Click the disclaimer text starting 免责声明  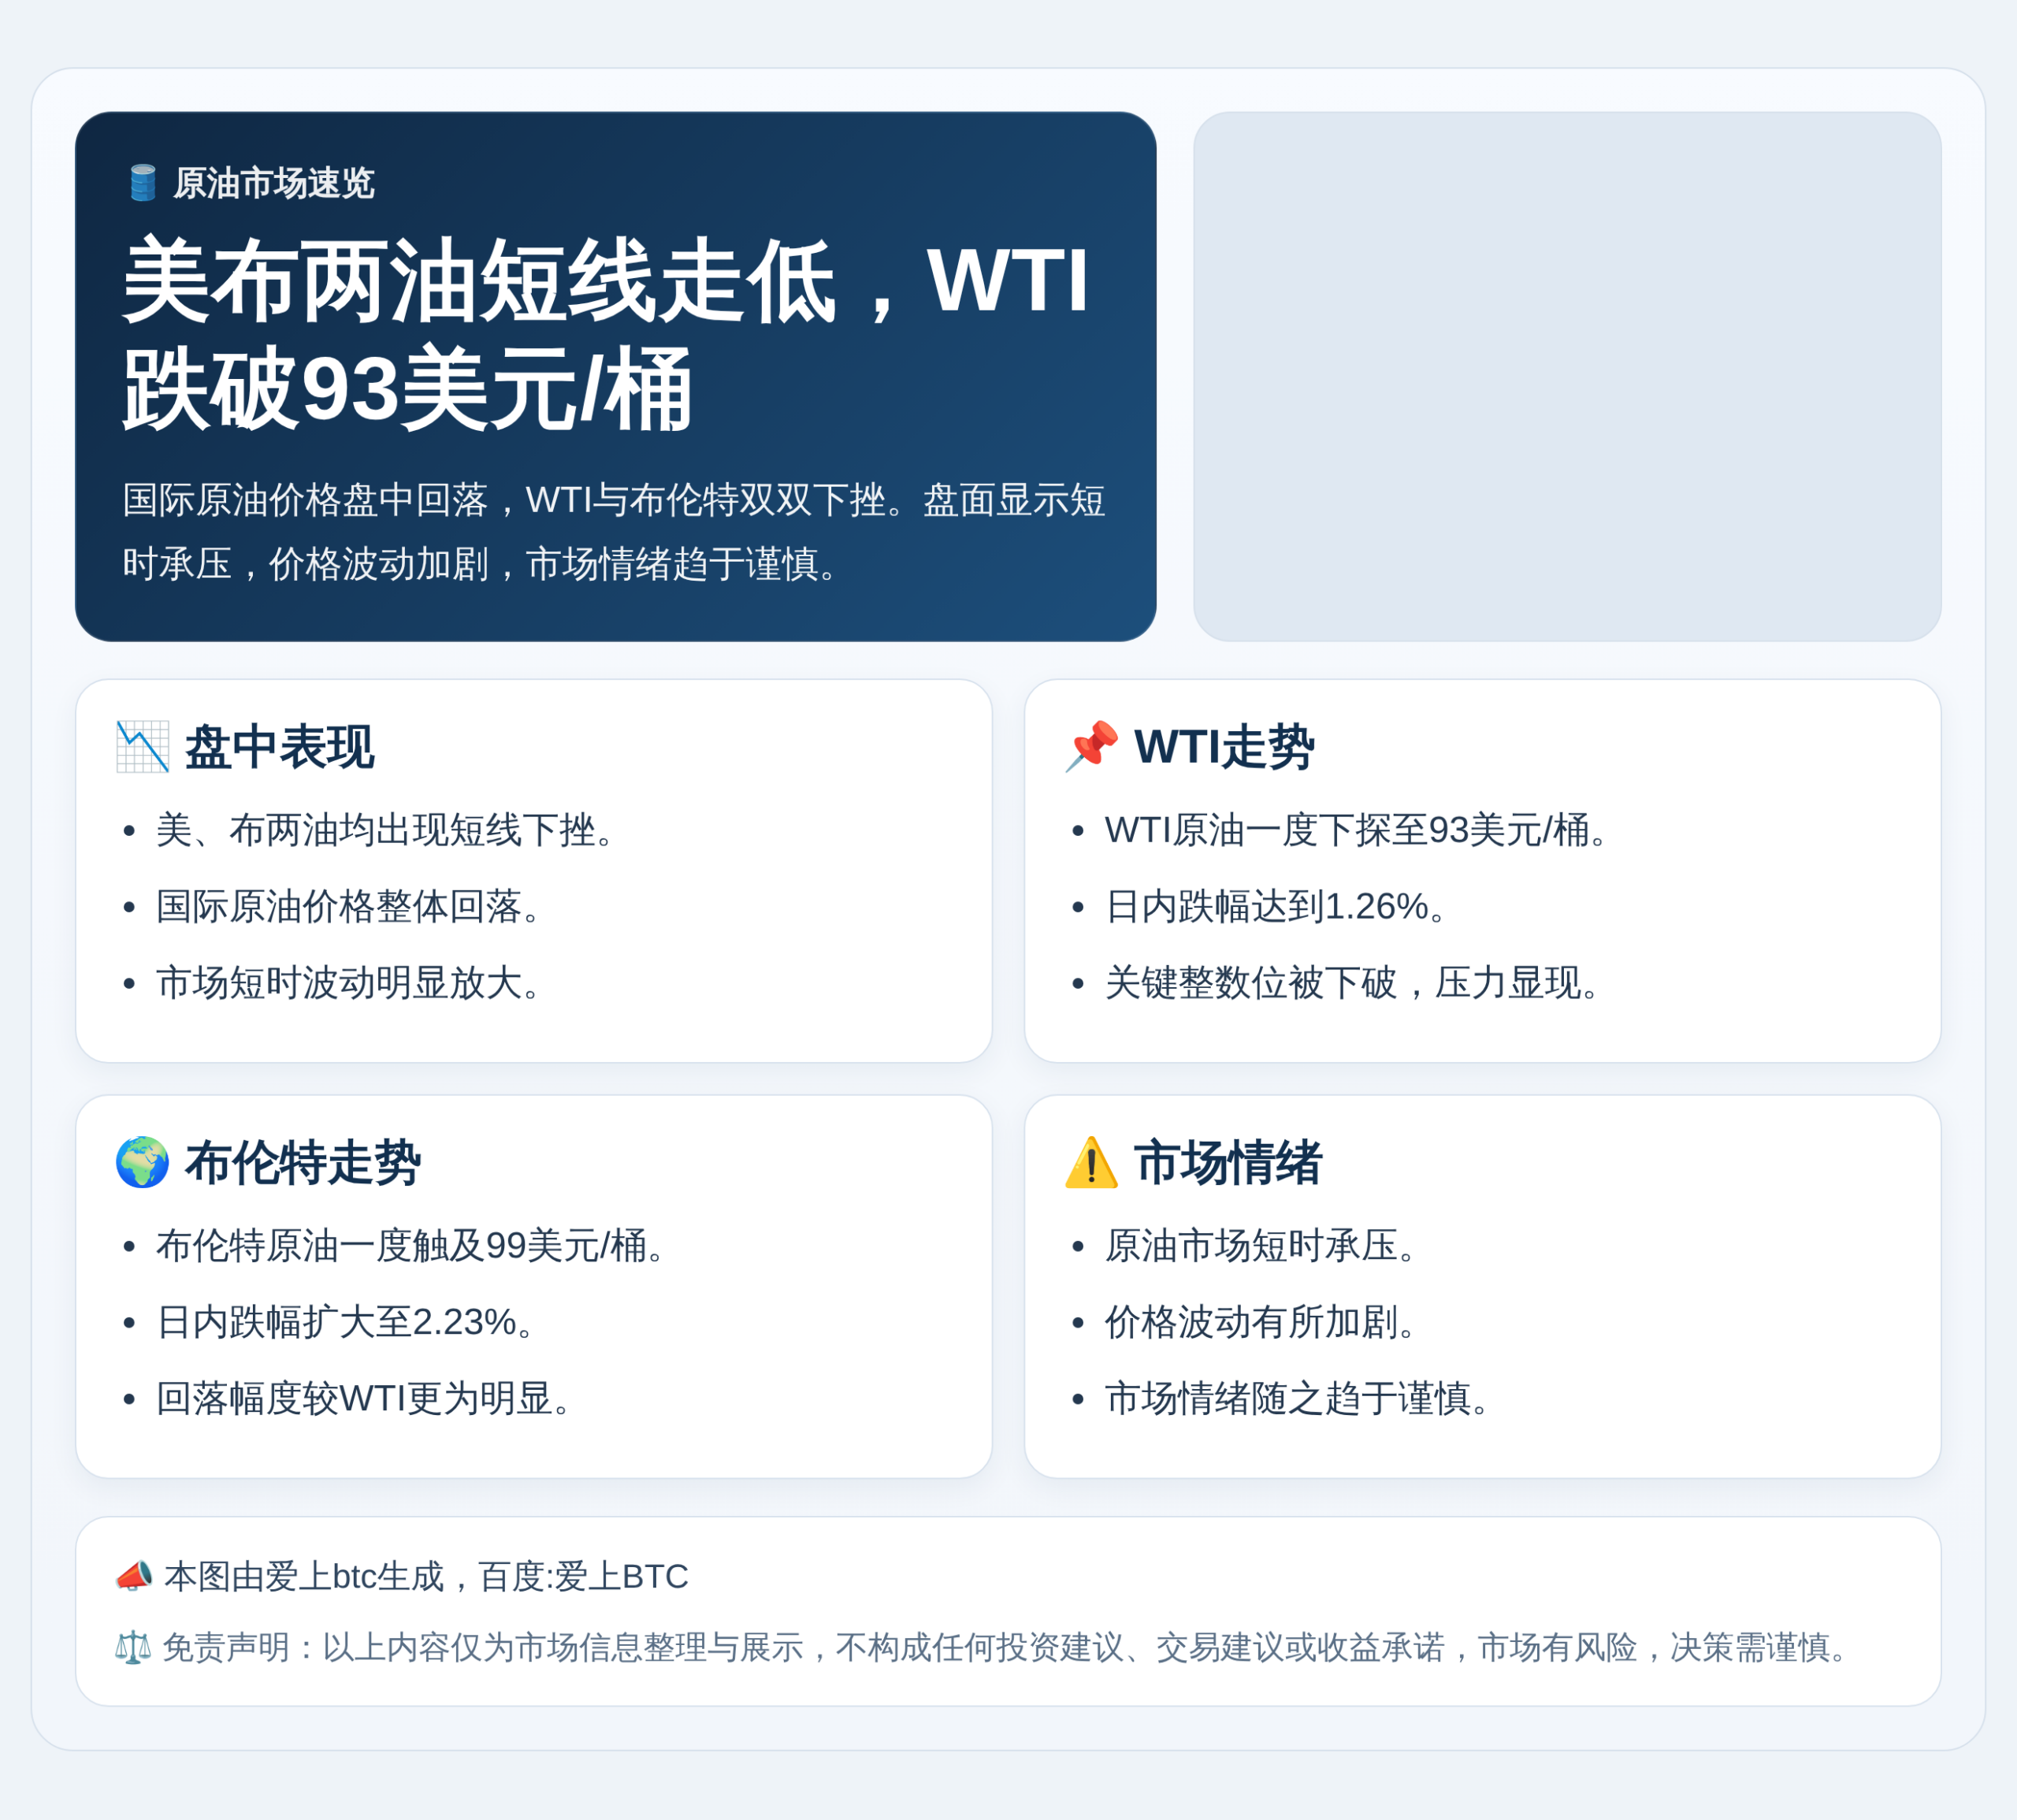pyautogui.click(x=1005, y=1647)
